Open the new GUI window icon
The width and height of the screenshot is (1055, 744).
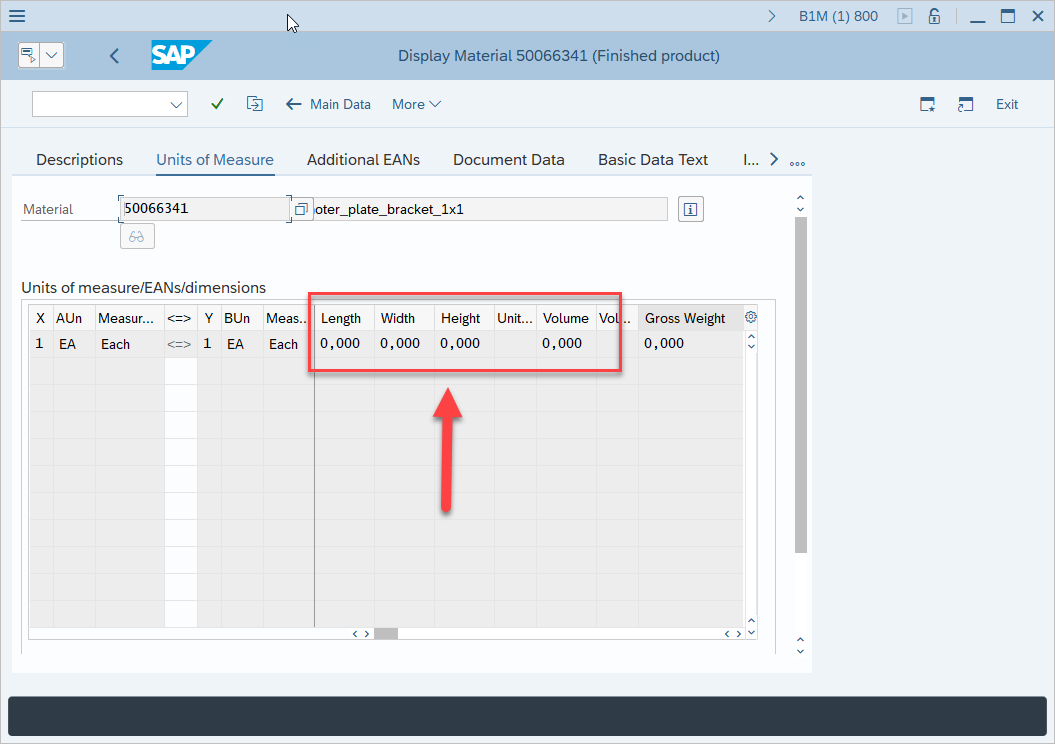[x=927, y=104]
